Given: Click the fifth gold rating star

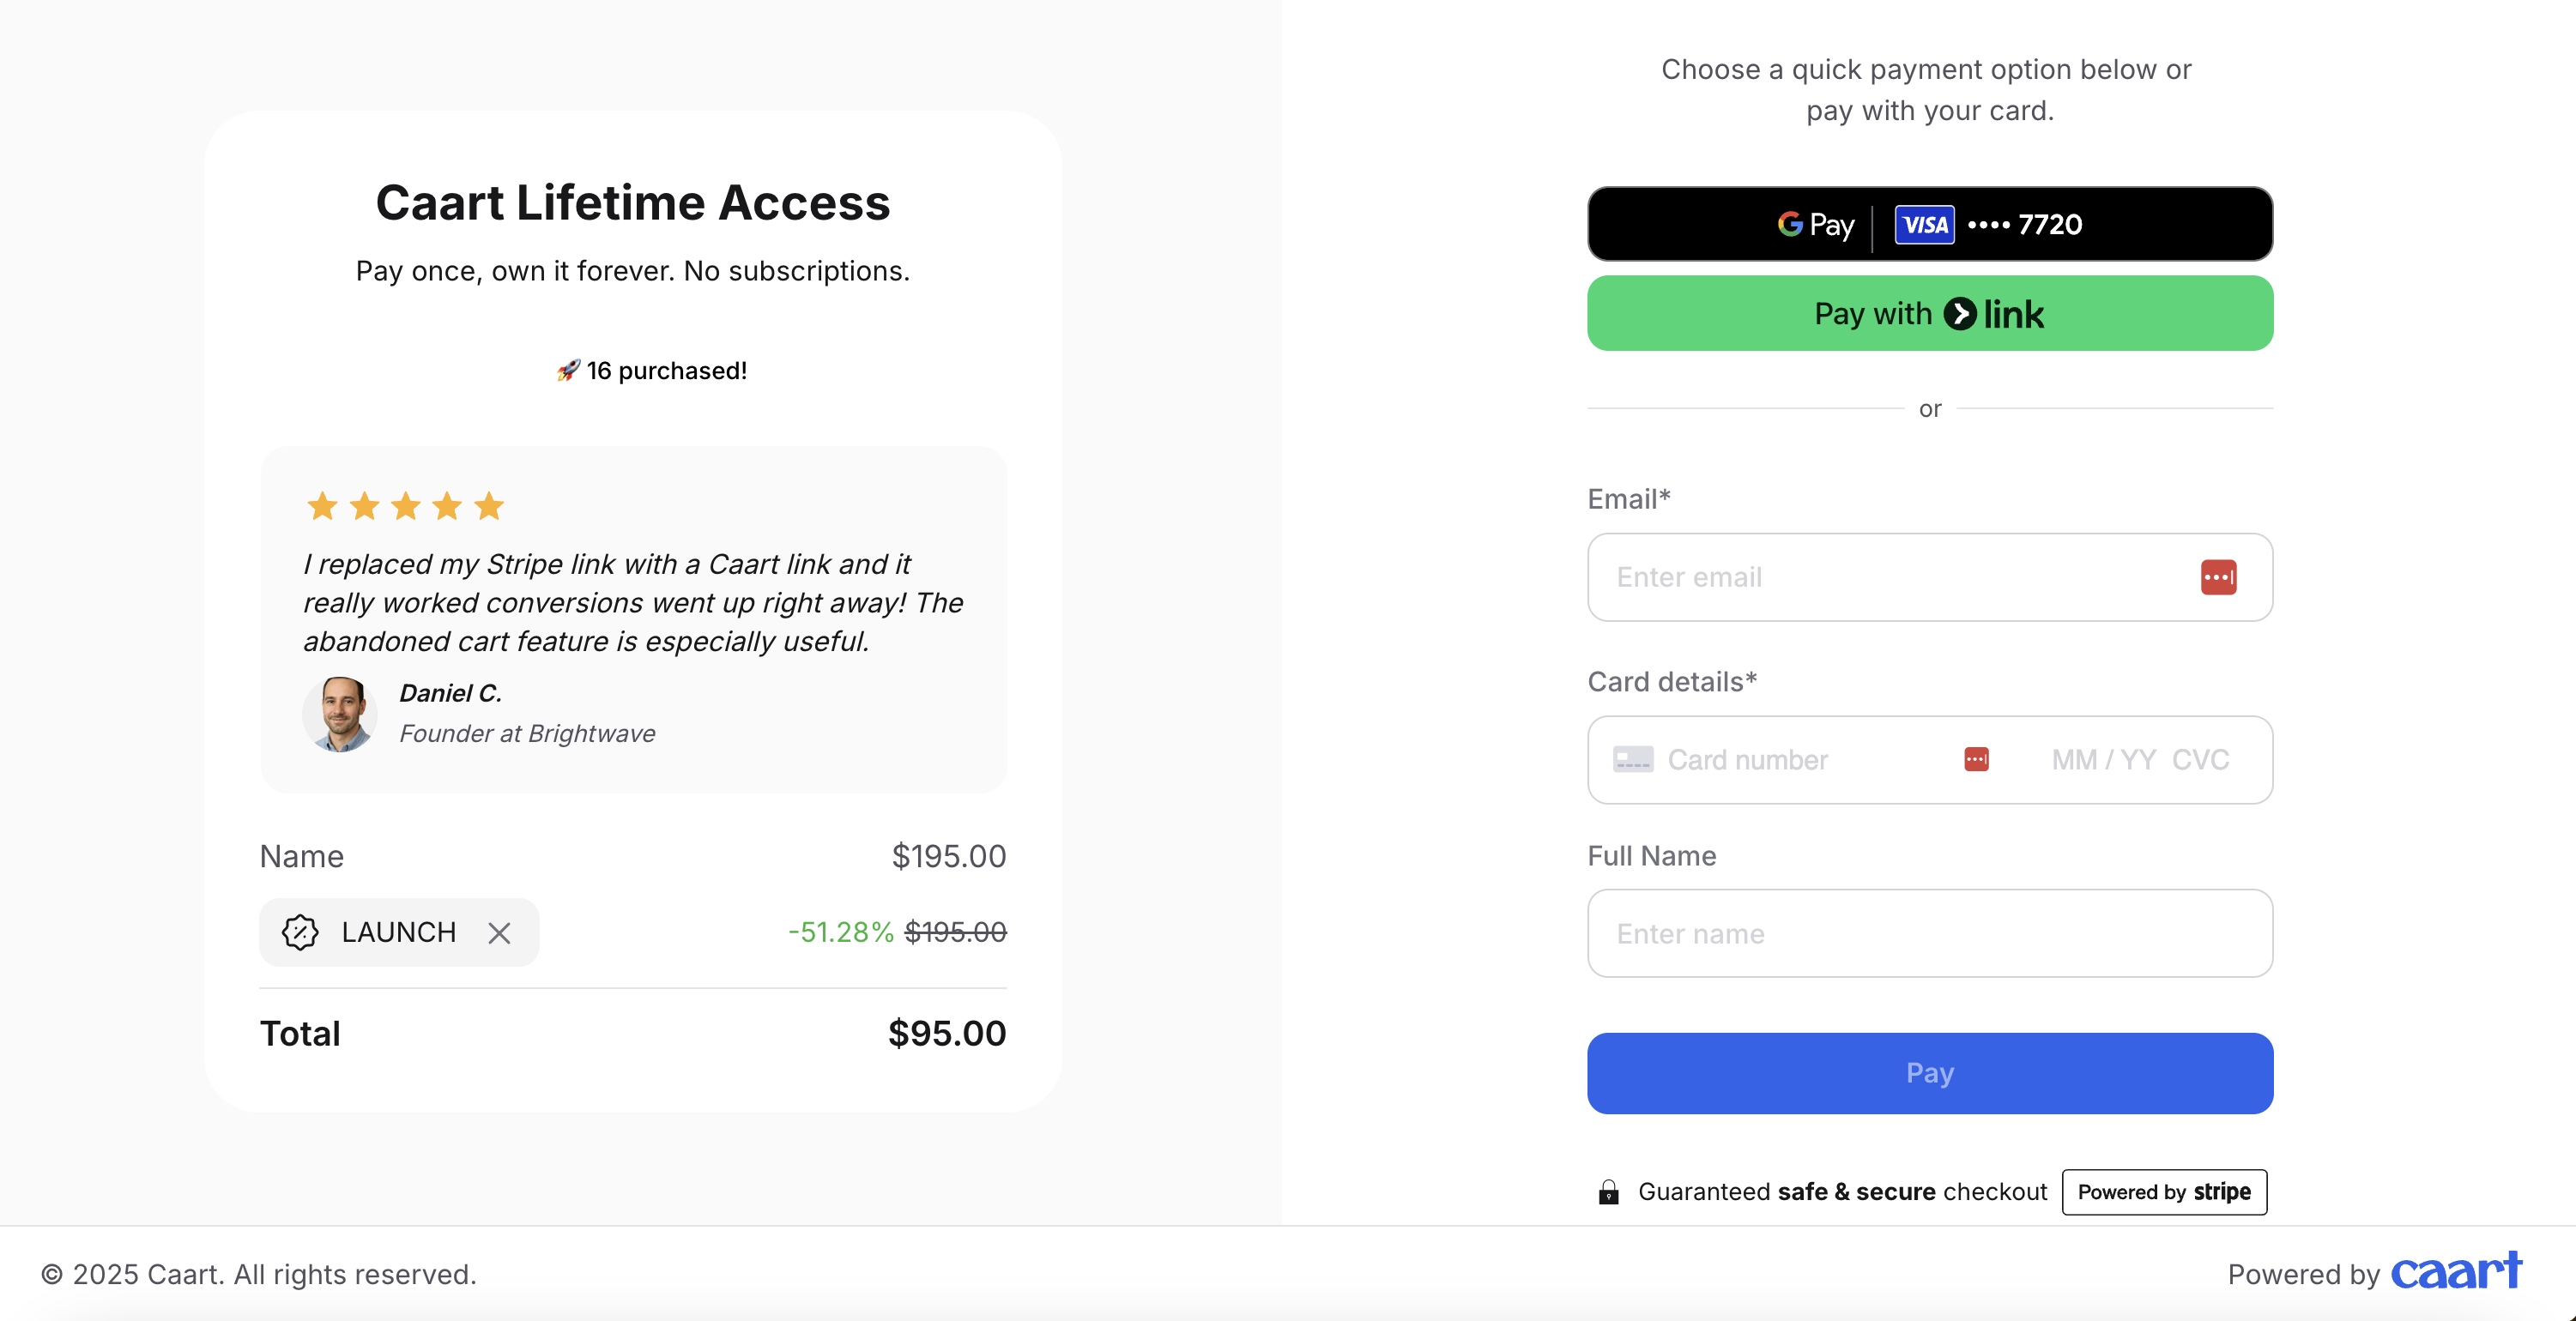Looking at the screenshot, I should tap(489, 506).
